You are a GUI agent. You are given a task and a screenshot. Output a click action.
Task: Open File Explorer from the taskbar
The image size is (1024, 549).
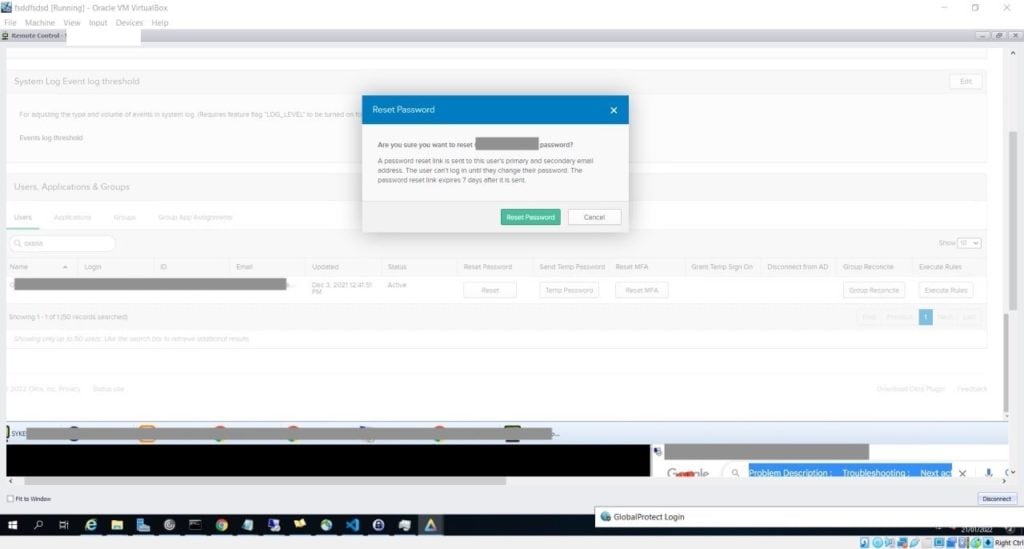click(x=117, y=525)
